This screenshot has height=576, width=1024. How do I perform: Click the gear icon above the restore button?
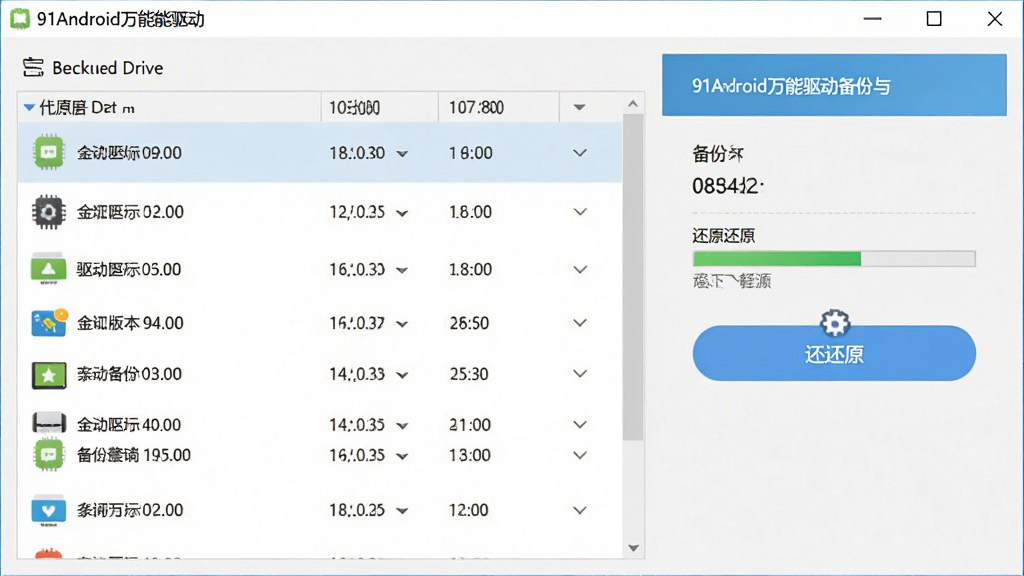pyautogui.click(x=835, y=323)
